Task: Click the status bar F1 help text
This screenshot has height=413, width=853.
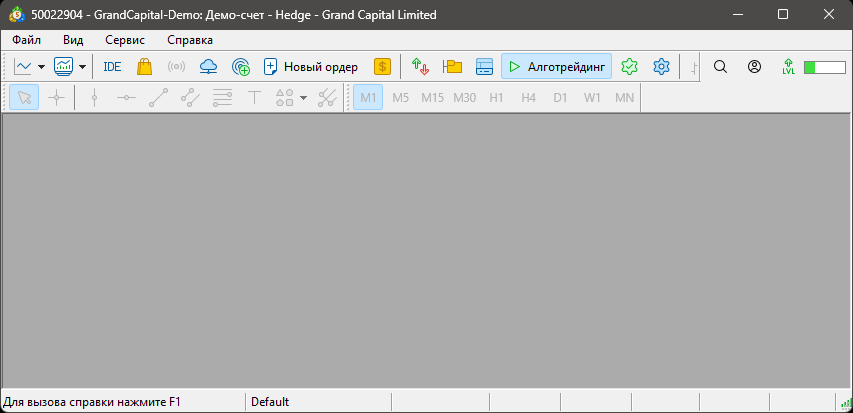Action: [x=92, y=402]
